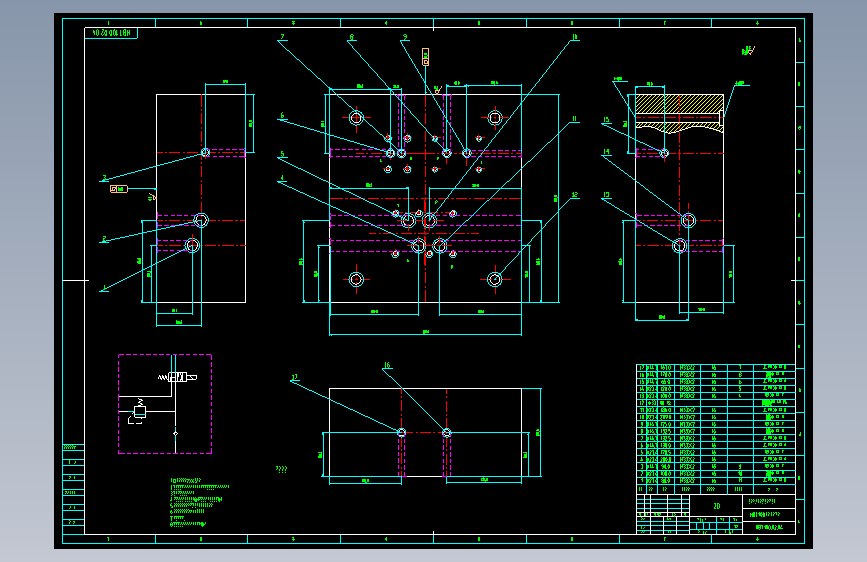This screenshot has height=562, width=867.
Task: Pick hole pointed to by callout 1
Action: 192,245
